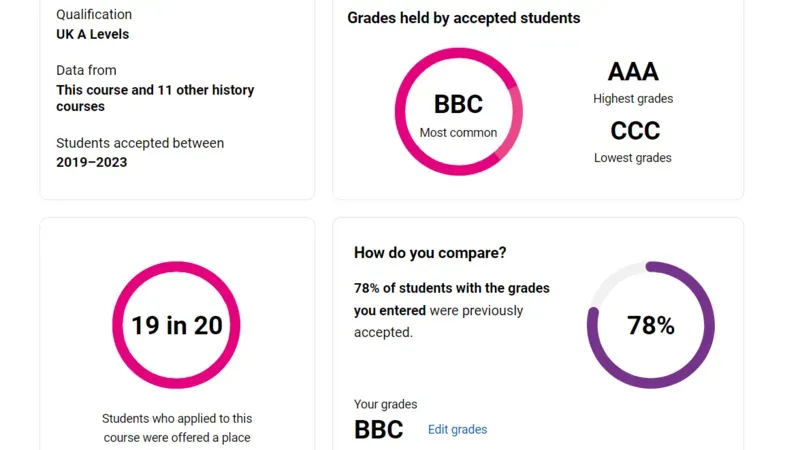Image resolution: width=800 pixels, height=450 pixels.
Task: Click the 'How do you compare?' heading
Action: (430, 253)
